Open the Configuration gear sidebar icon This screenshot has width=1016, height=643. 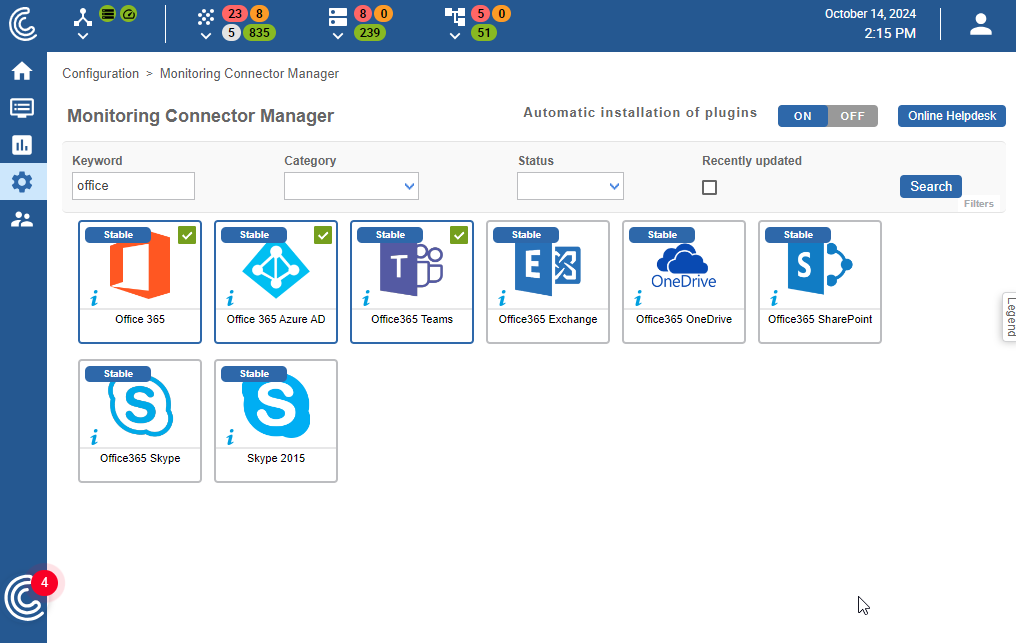(22, 182)
